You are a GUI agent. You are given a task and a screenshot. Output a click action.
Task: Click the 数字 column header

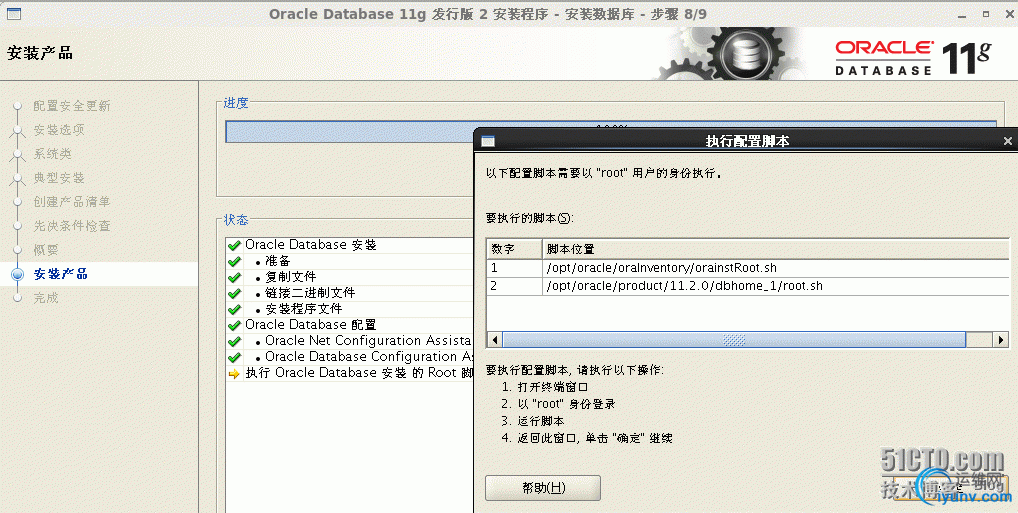coord(515,249)
